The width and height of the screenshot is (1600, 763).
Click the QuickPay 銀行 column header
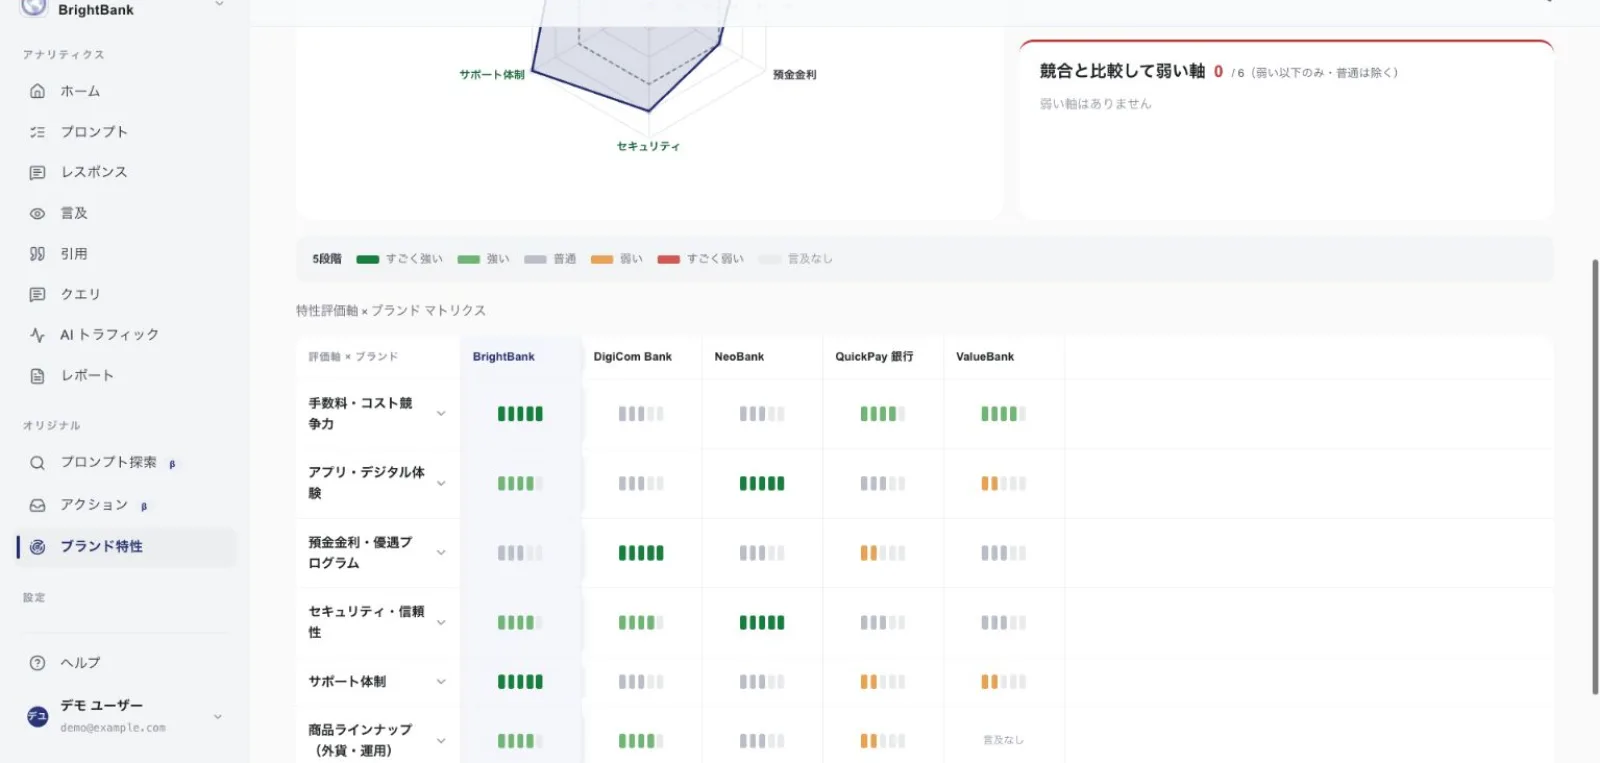pos(874,357)
